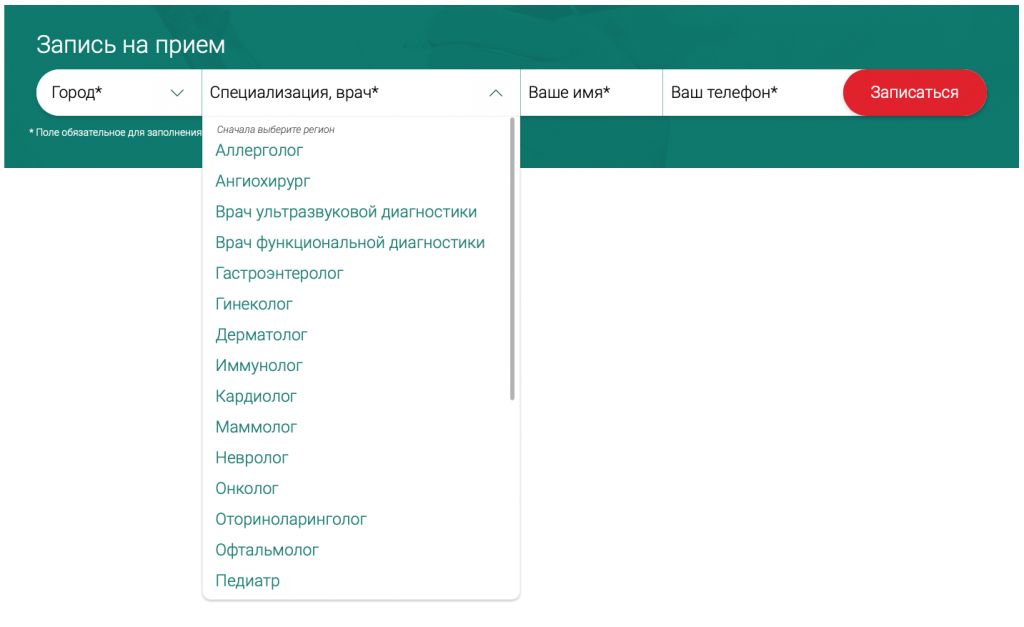The width and height of the screenshot is (1024, 627).
Task: Open the Город city selector
Action: pos(119,93)
